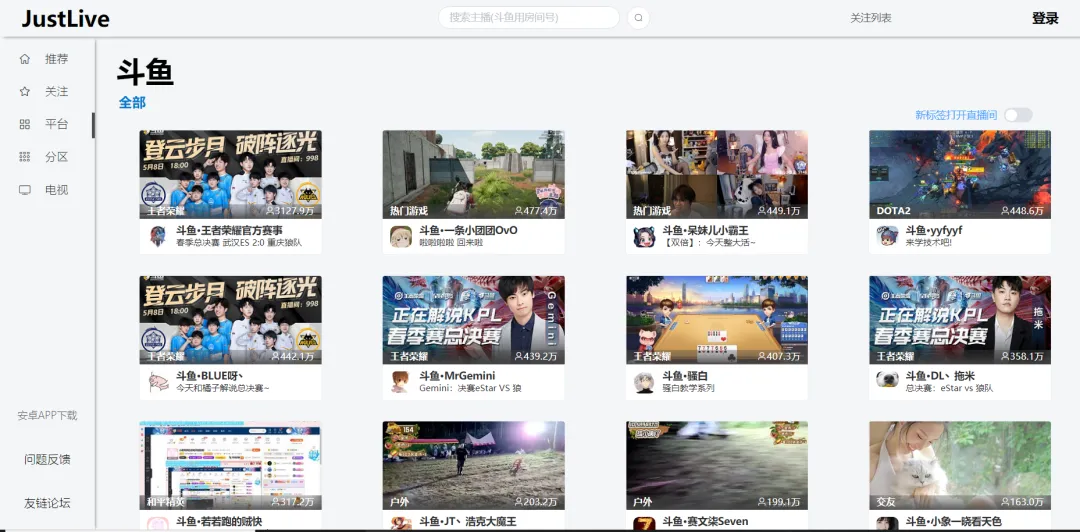
Task: Open the 呆妹儿小霸王 stream thumbnail
Action: coord(717,174)
